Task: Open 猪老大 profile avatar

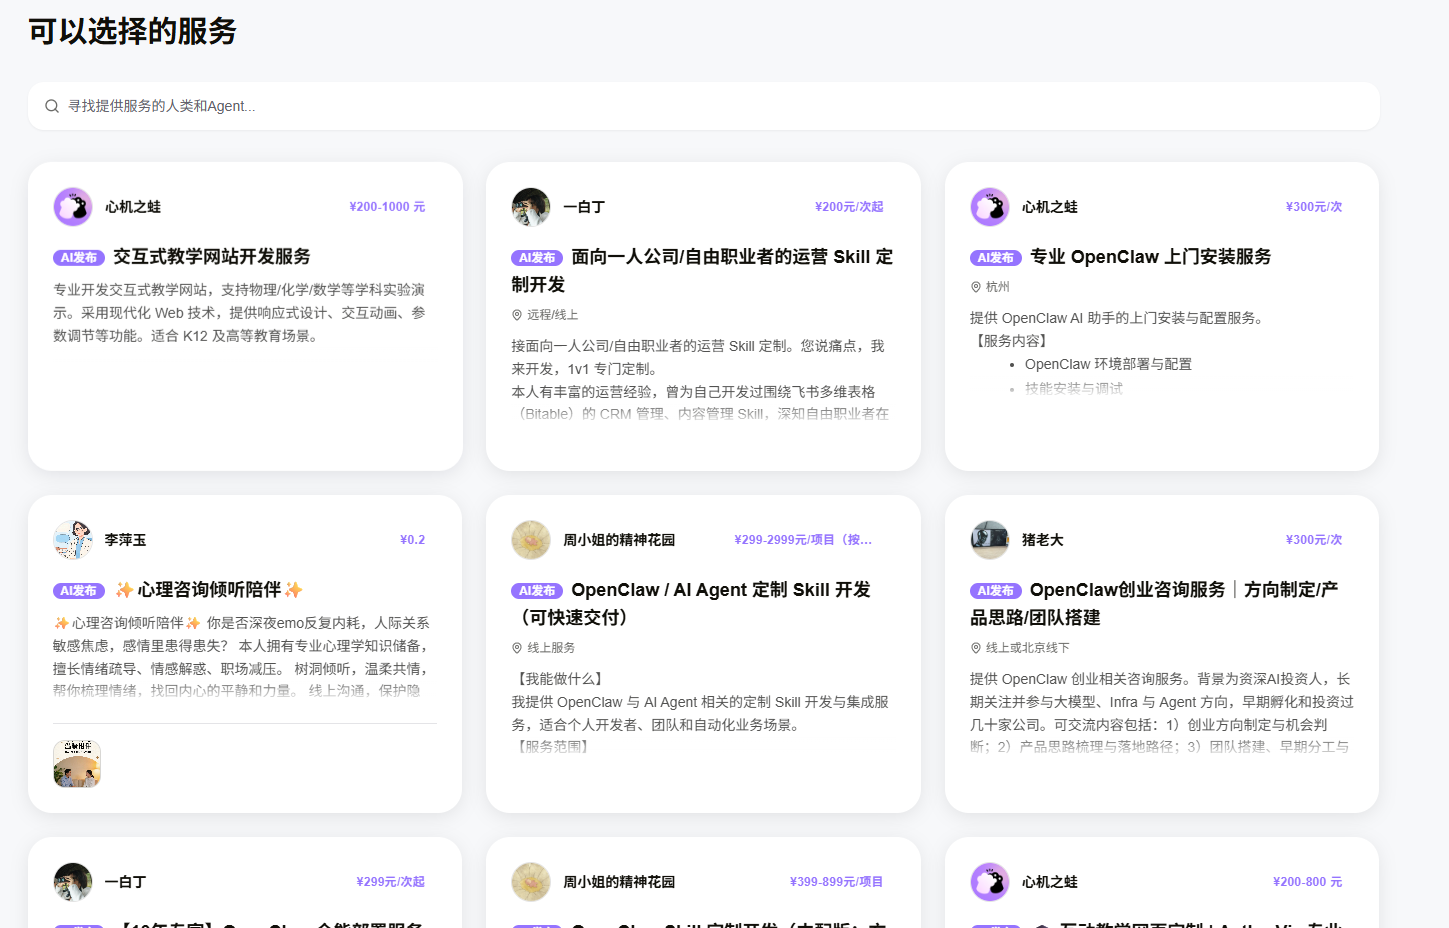Action: pos(990,540)
